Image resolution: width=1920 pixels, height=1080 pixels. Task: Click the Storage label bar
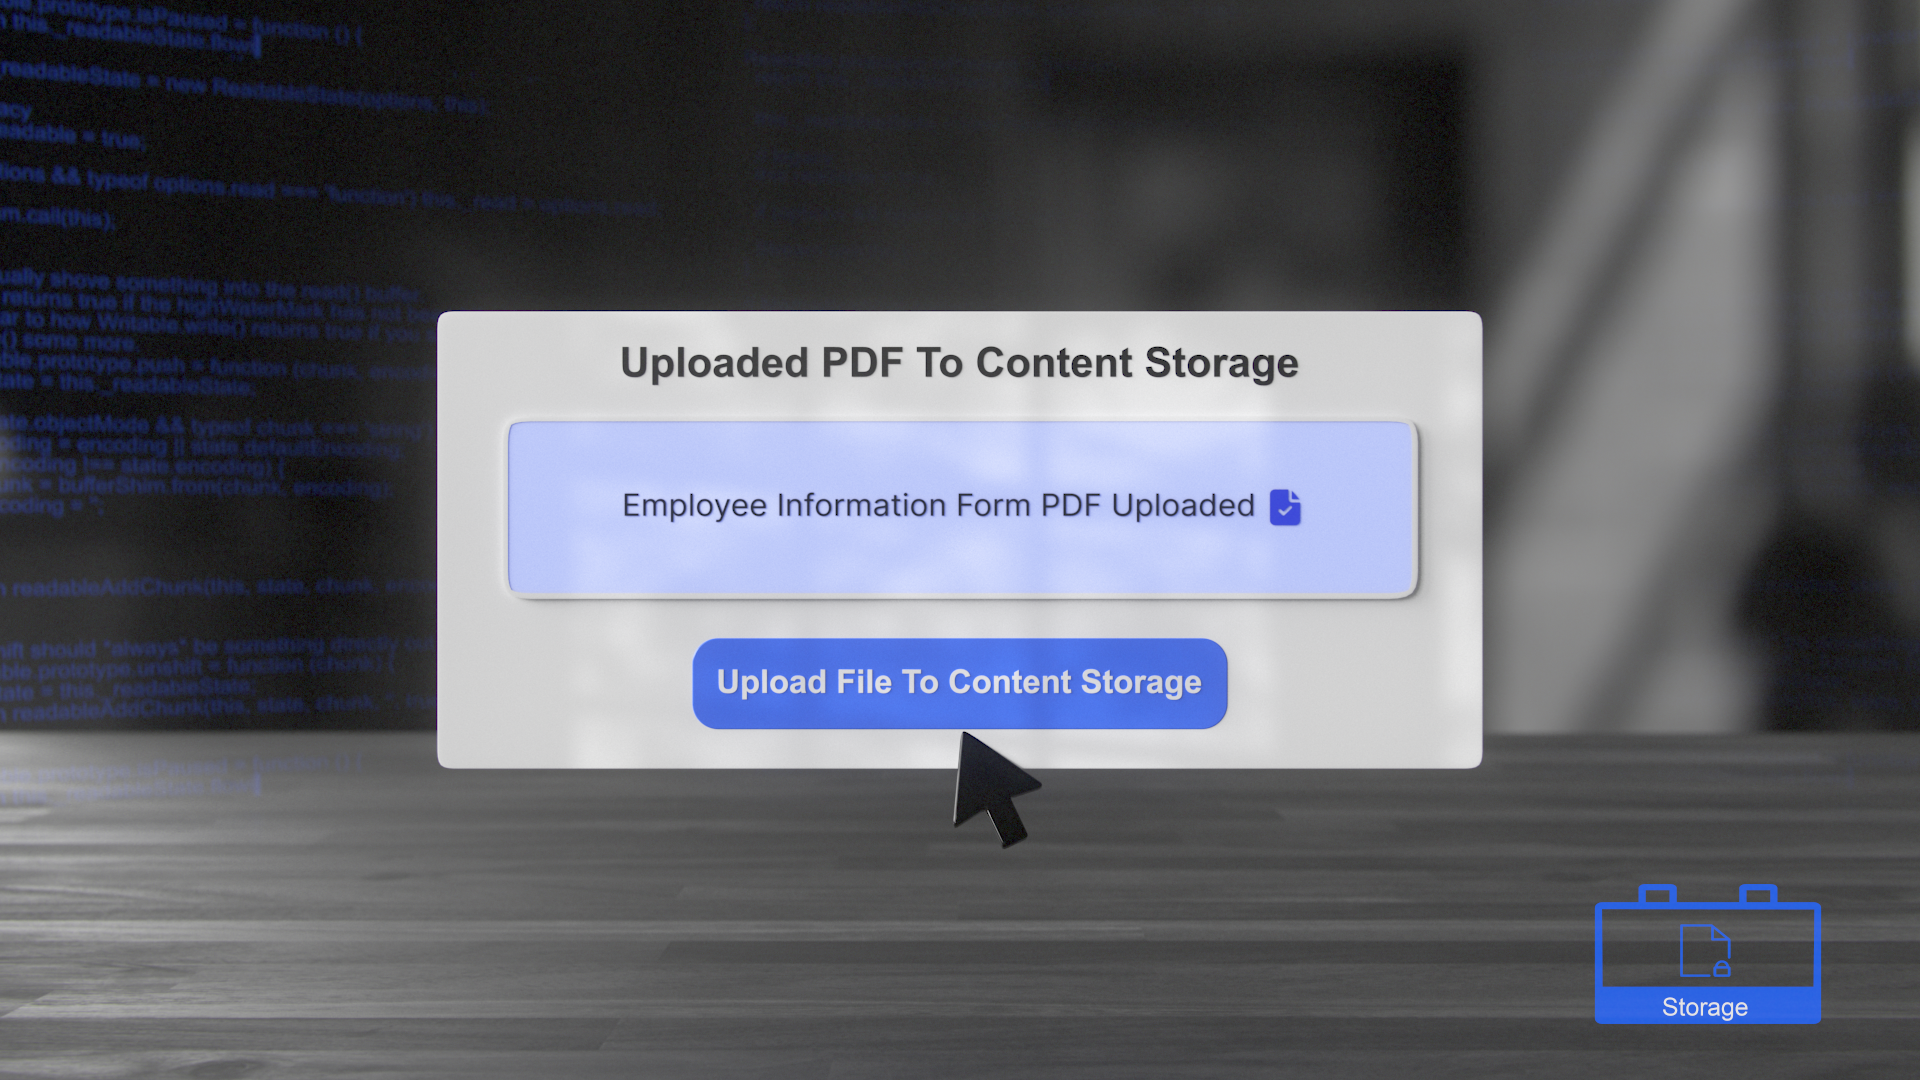click(x=1706, y=1007)
